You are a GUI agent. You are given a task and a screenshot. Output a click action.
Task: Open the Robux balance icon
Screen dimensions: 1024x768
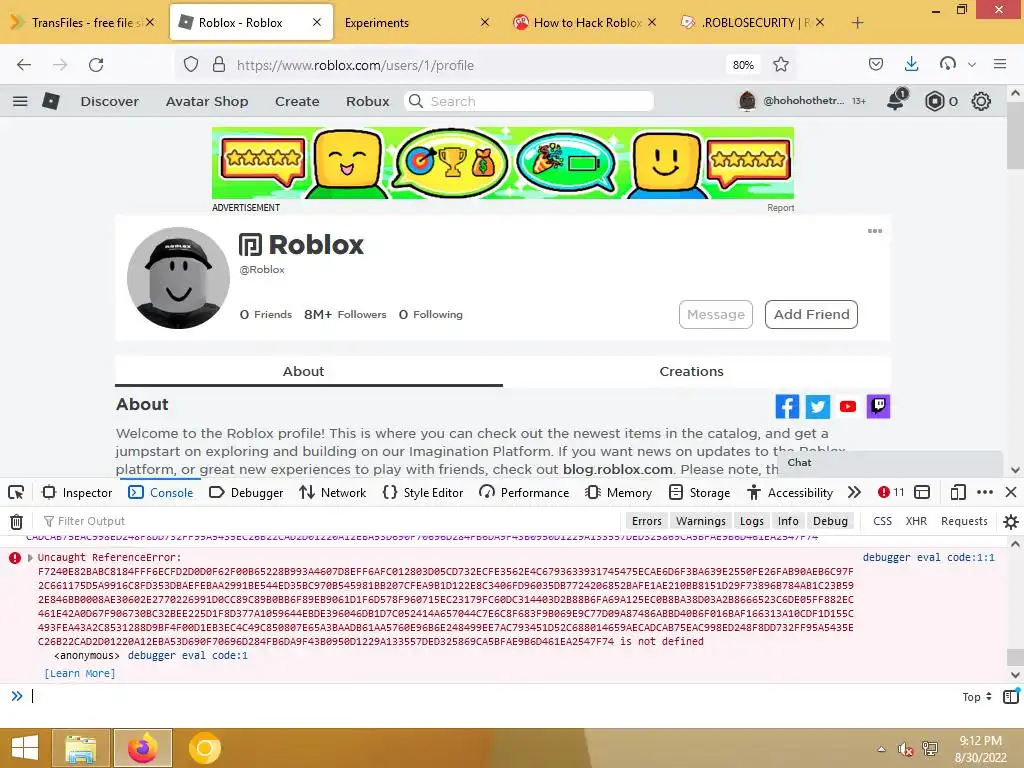(x=935, y=101)
